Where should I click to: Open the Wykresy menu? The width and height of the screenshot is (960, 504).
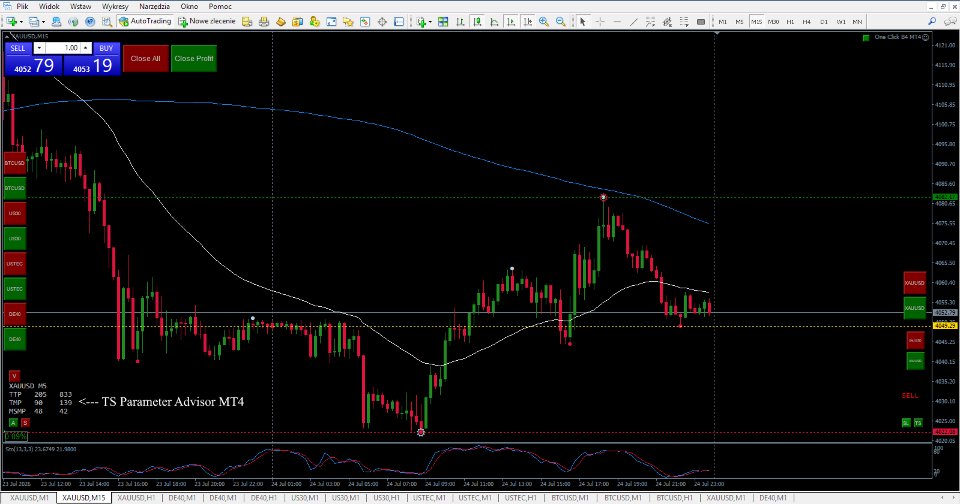115,6
